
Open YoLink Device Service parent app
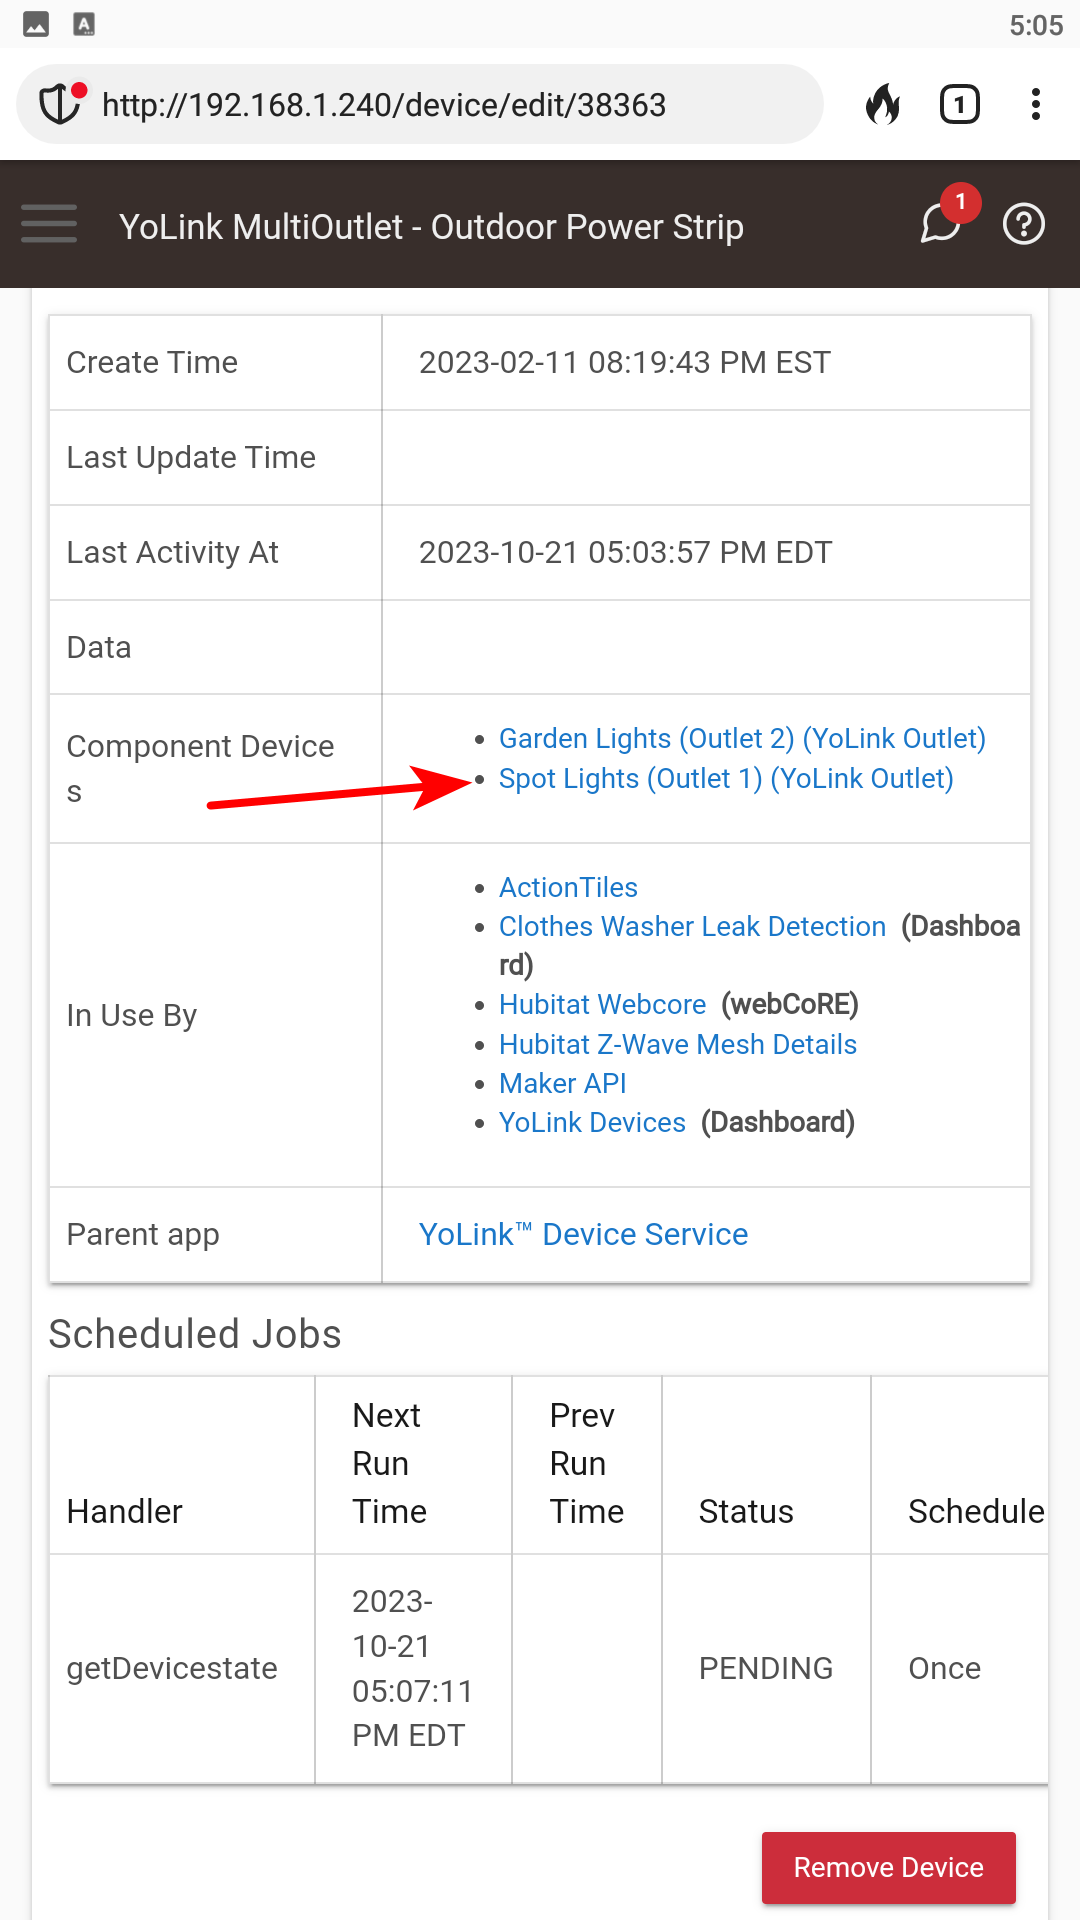pyautogui.click(x=583, y=1235)
